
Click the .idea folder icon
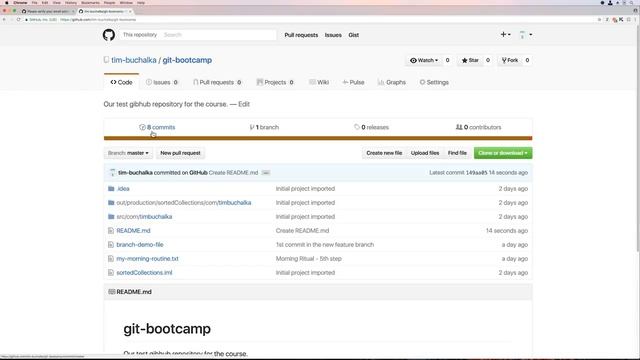point(111,189)
